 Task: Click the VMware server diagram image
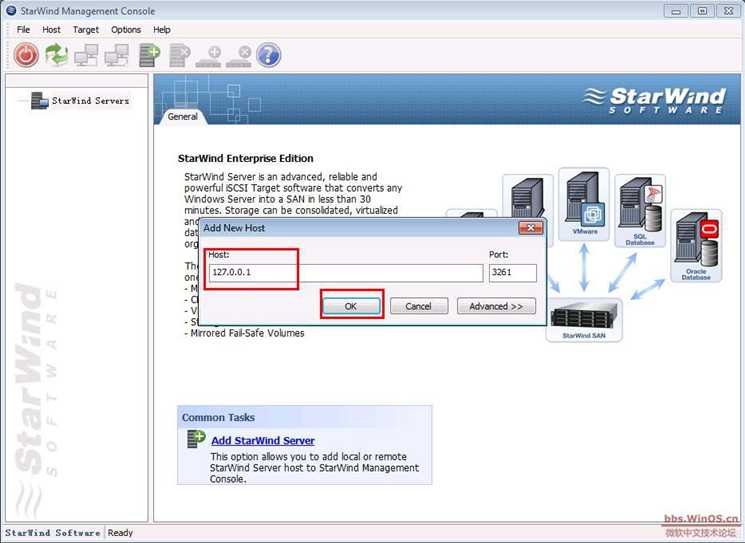(x=584, y=204)
